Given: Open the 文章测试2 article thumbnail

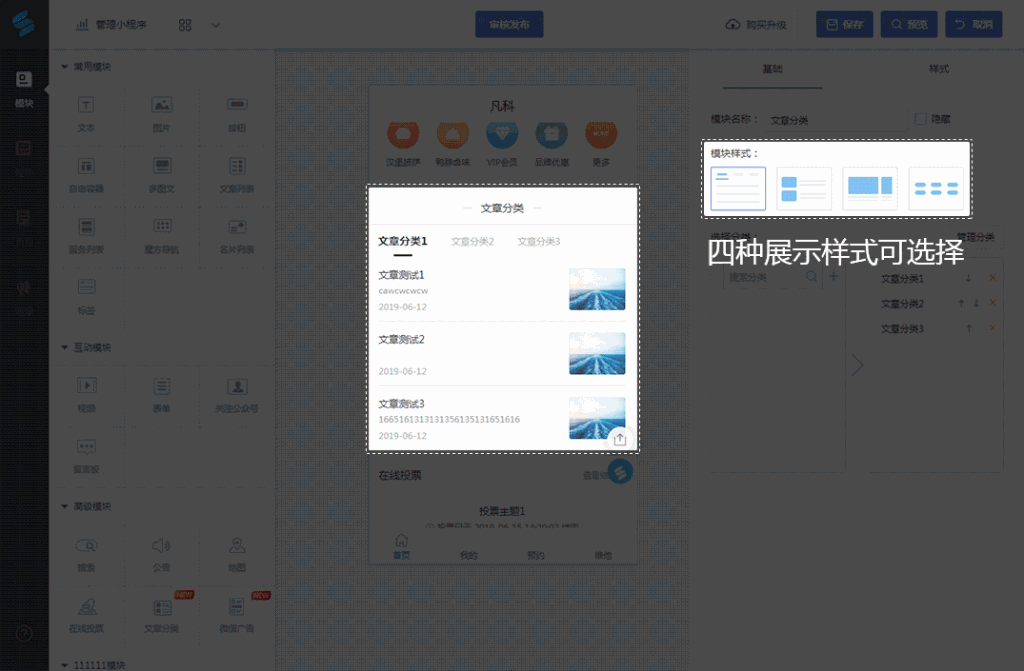Looking at the screenshot, I should [597, 353].
